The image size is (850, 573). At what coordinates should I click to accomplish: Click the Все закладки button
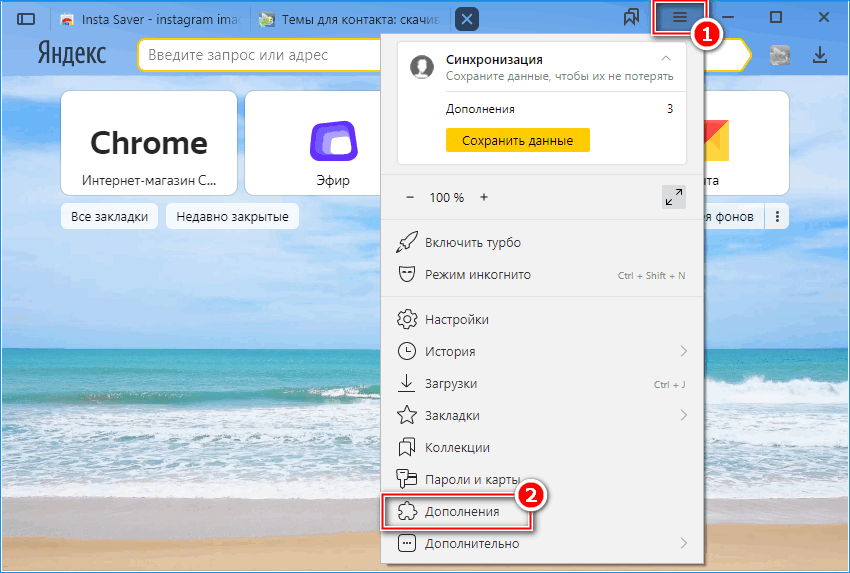coord(110,216)
